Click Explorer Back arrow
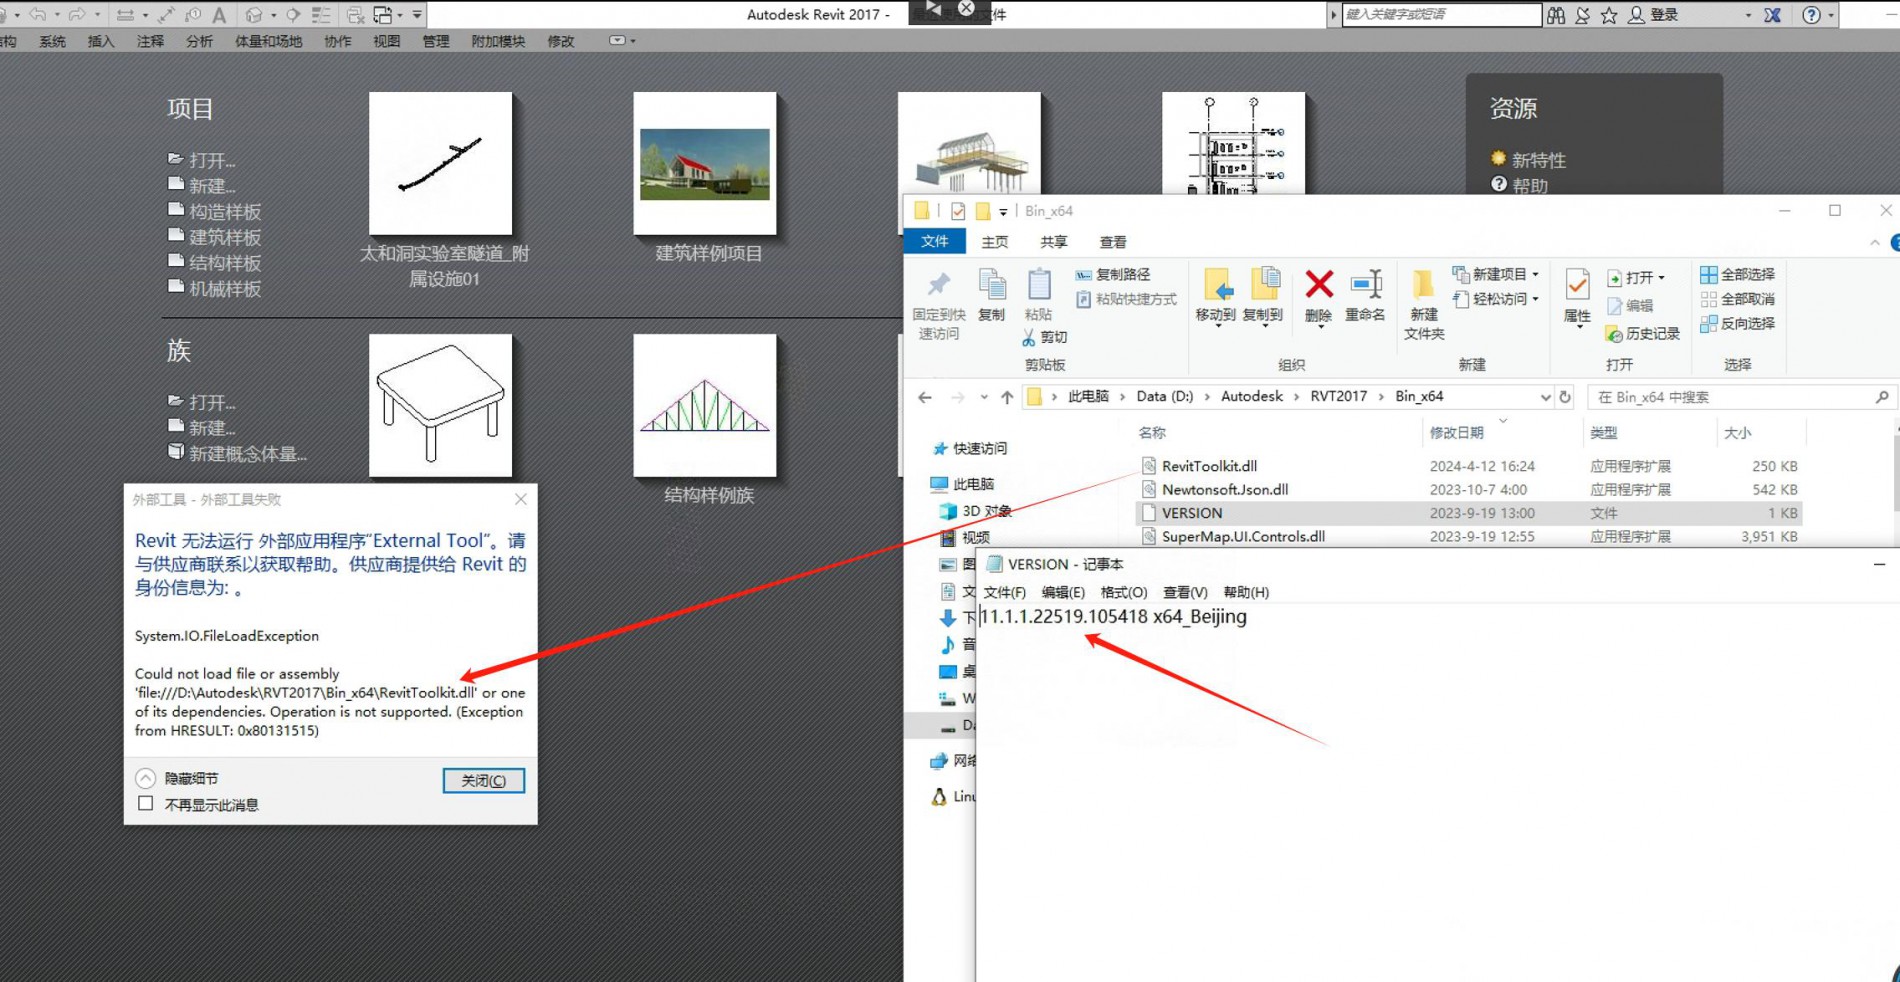 coord(925,397)
